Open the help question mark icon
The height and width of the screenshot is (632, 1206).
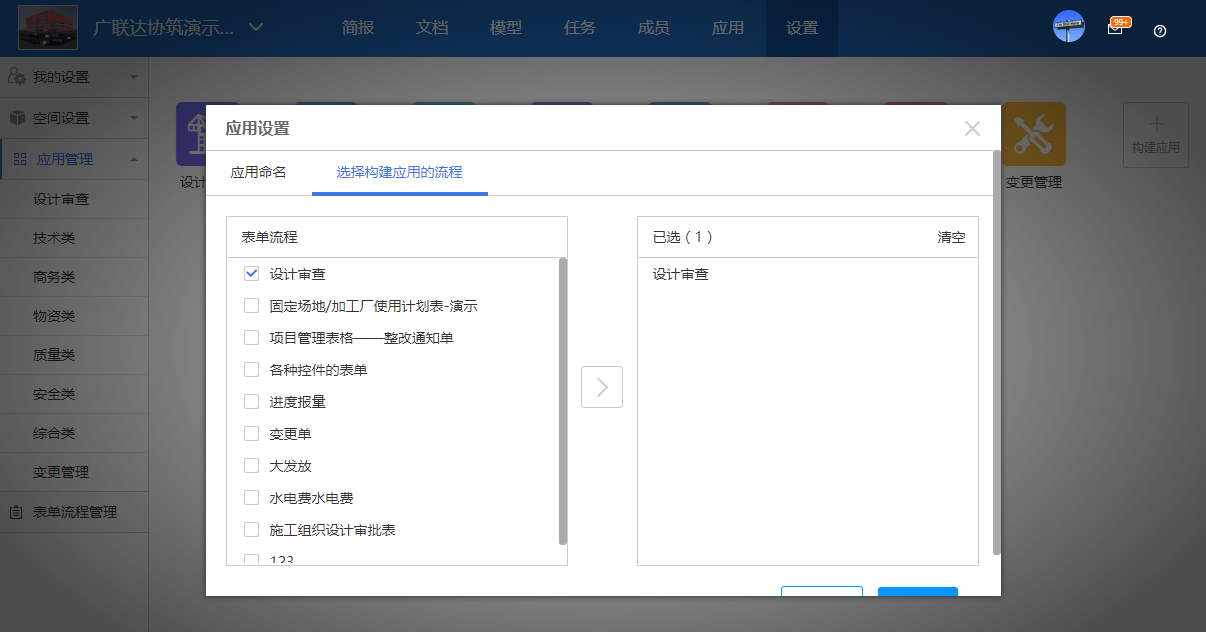[1160, 31]
